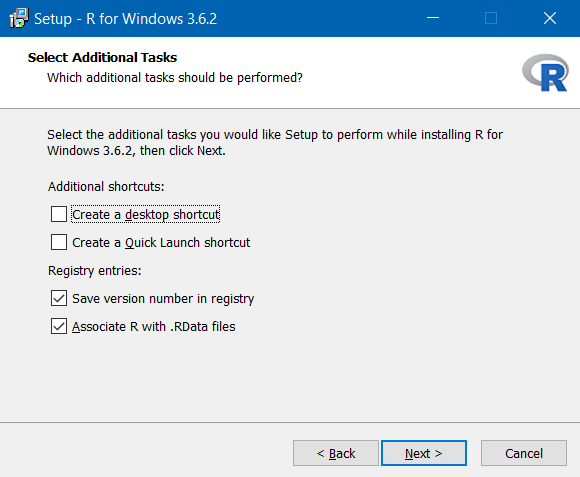Screen dimensions: 580x477
Task: Uncheck the Associate R with .RData checkbox box
Action: [59, 326]
